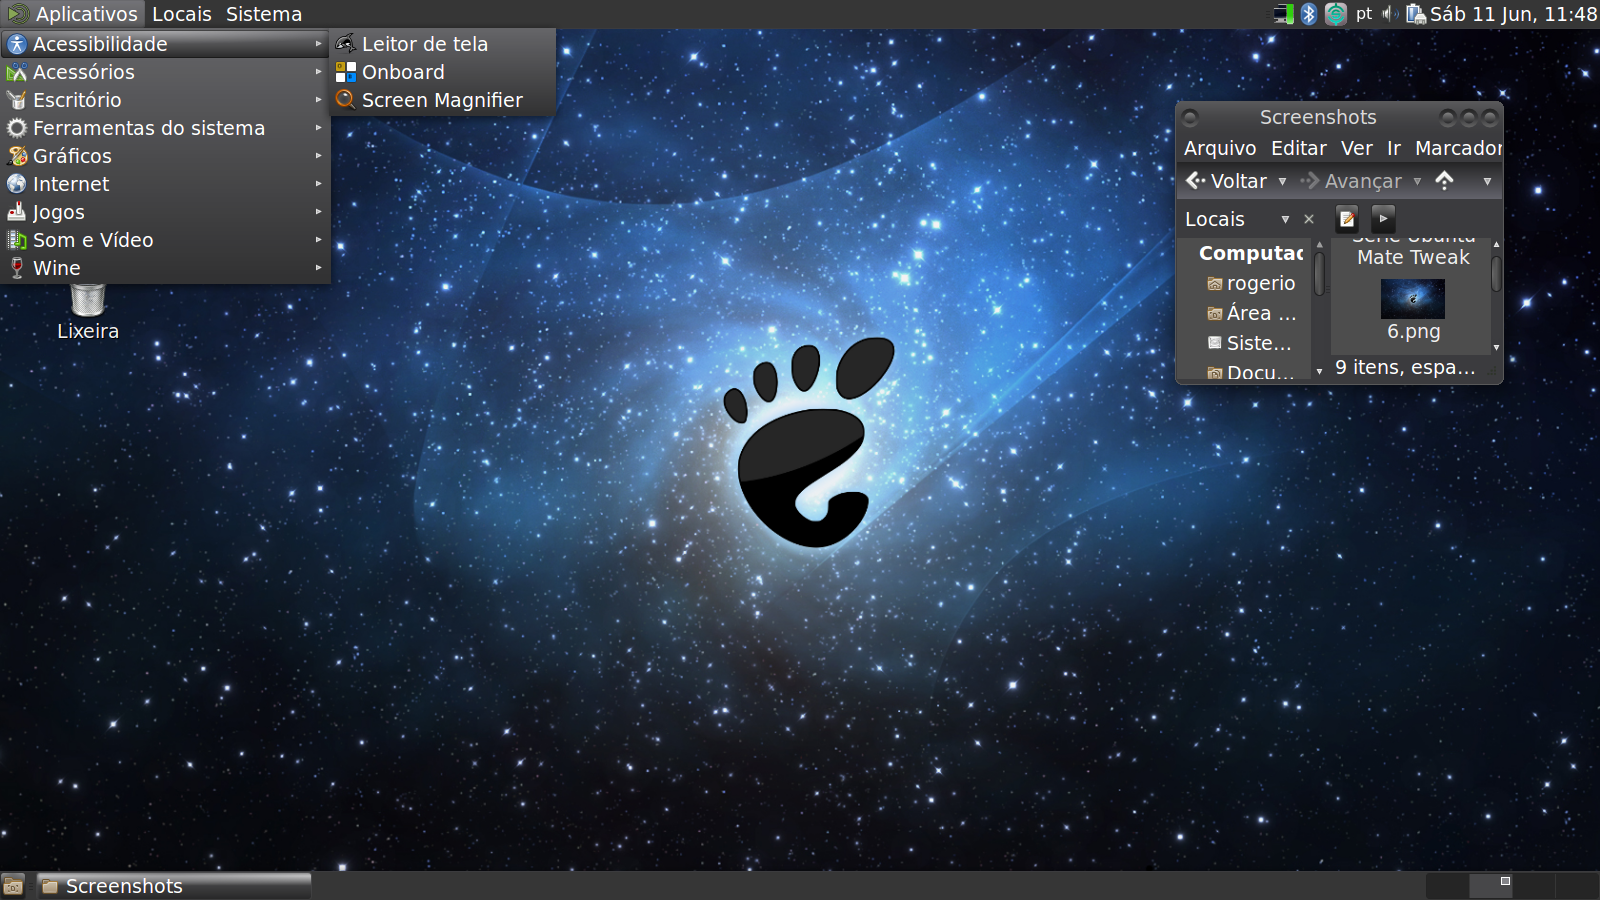The image size is (1600, 900).
Task: Expand the toolbar overflow arrow
Action: (x=1487, y=182)
